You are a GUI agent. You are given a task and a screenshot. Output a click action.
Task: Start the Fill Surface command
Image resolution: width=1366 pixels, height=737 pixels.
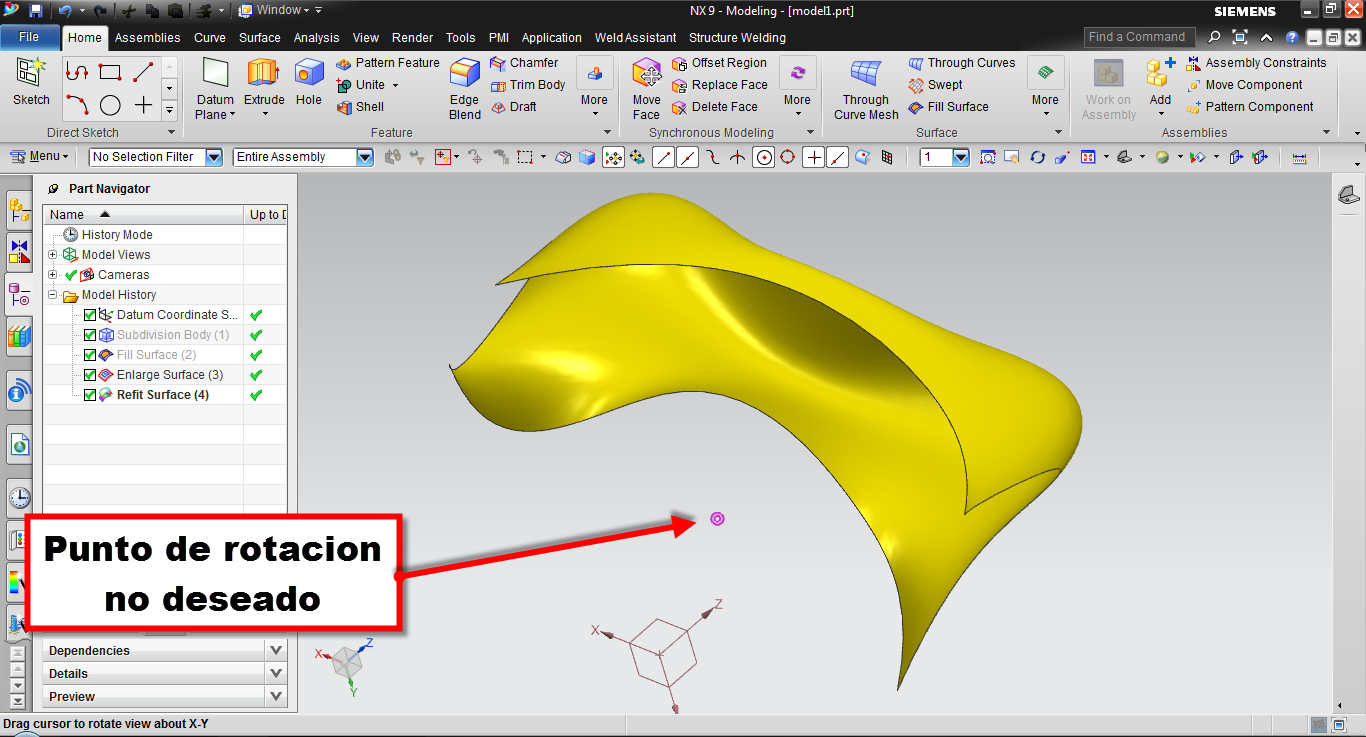pos(949,107)
